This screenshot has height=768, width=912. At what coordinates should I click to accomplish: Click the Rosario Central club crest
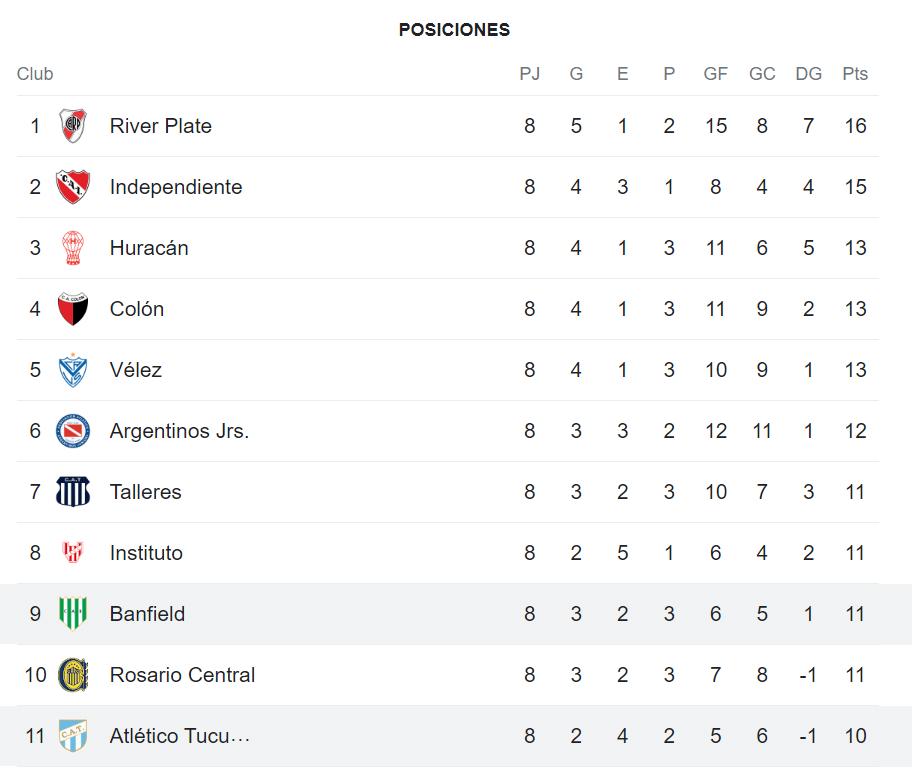pyautogui.click(x=73, y=675)
